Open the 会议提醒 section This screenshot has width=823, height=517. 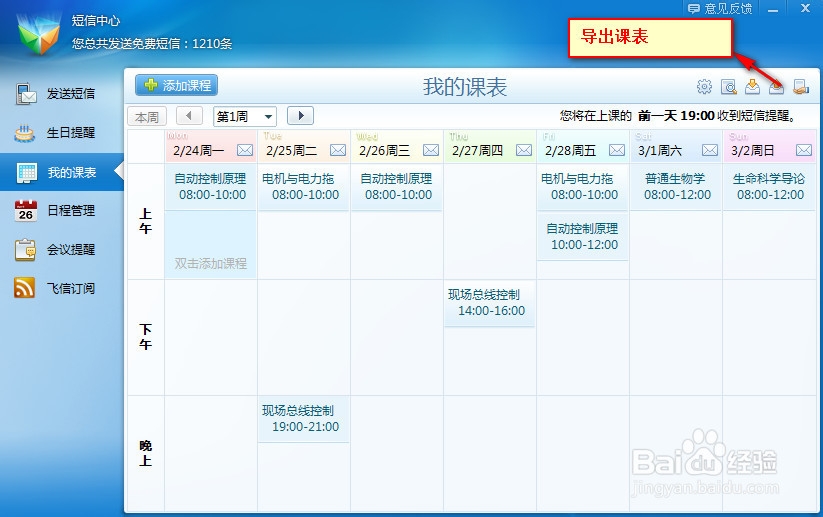coord(62,249)
